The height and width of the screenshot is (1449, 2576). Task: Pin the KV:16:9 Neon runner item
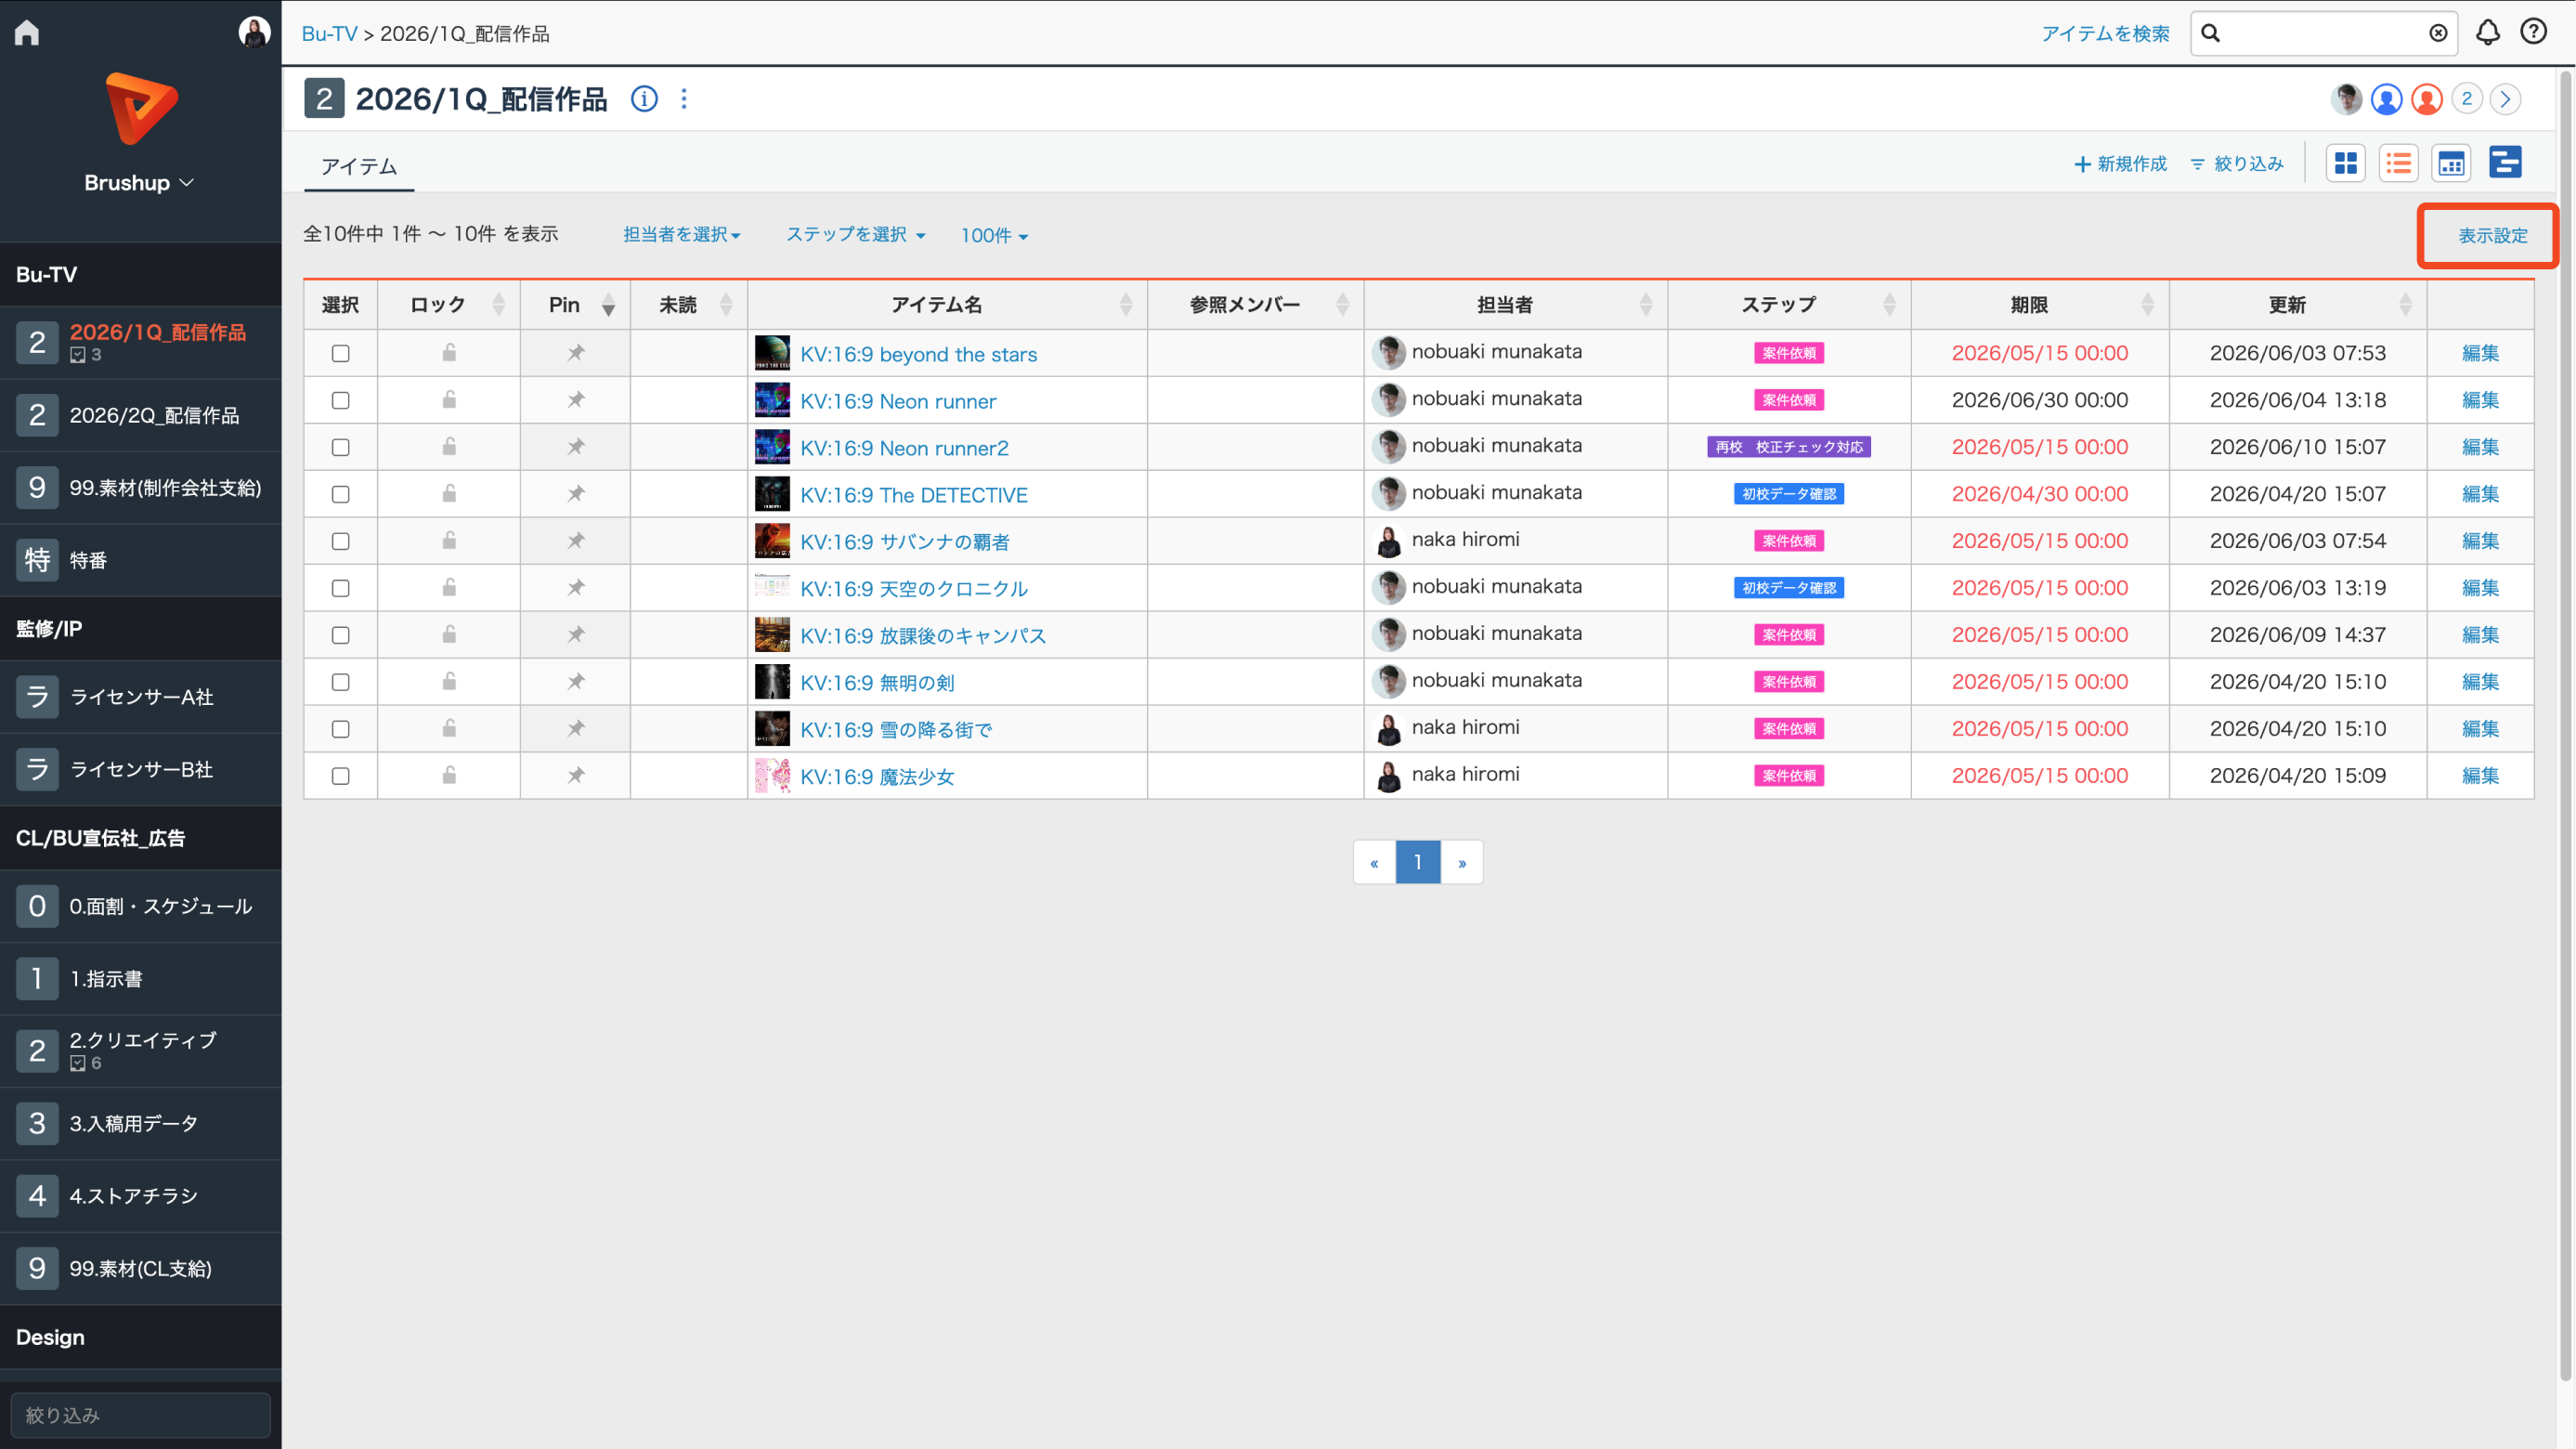[x=576, y=400]
